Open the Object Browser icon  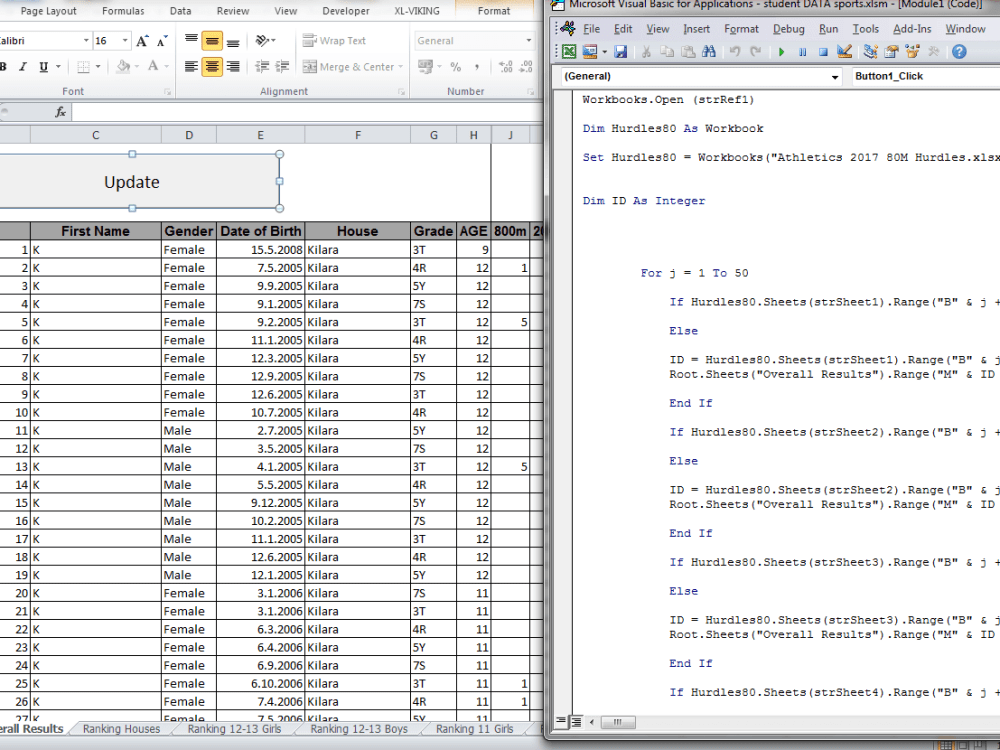click(x=913, y=53)
